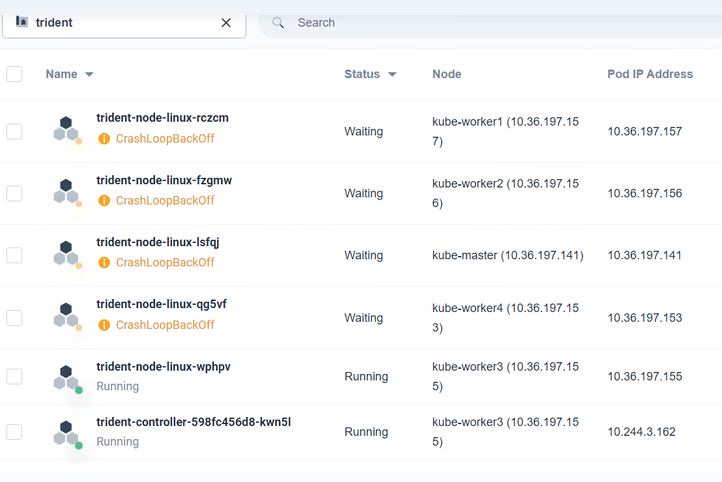Click the search magnifier icon
The height and width of the screenshot is (482, 722).
pos(278,23)
